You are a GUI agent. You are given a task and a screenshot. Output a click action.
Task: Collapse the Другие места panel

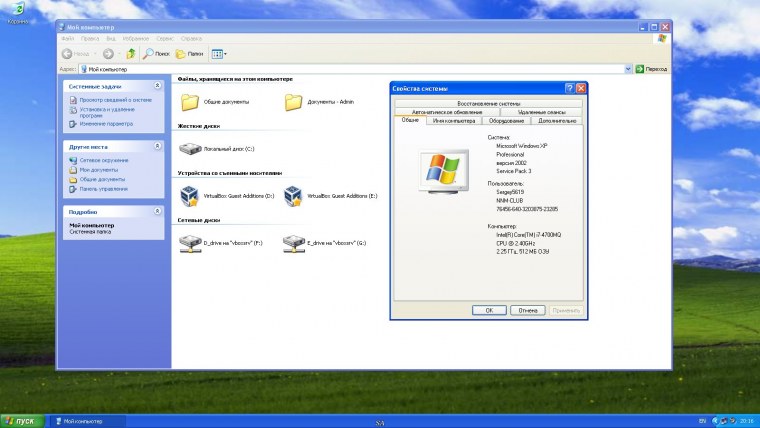pyautogui.click(x=156, y=146)
